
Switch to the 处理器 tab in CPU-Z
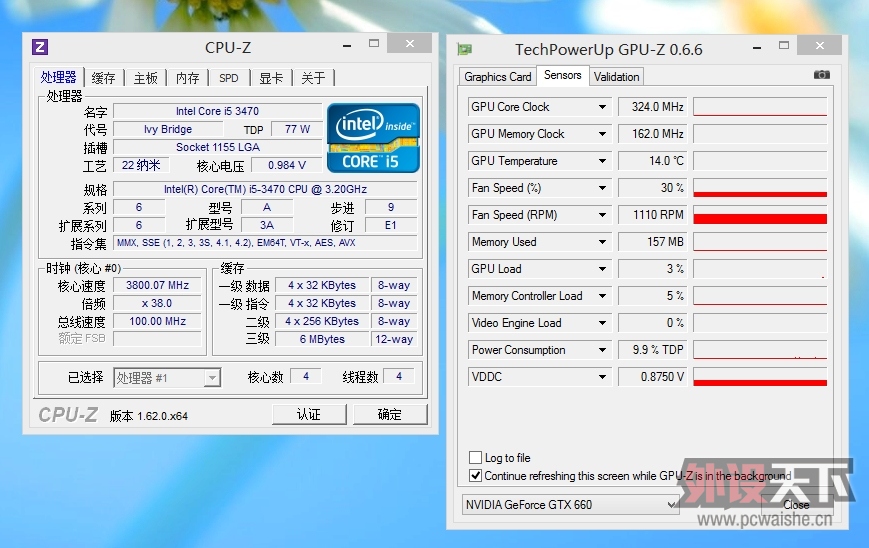click(x=58, y=77)
